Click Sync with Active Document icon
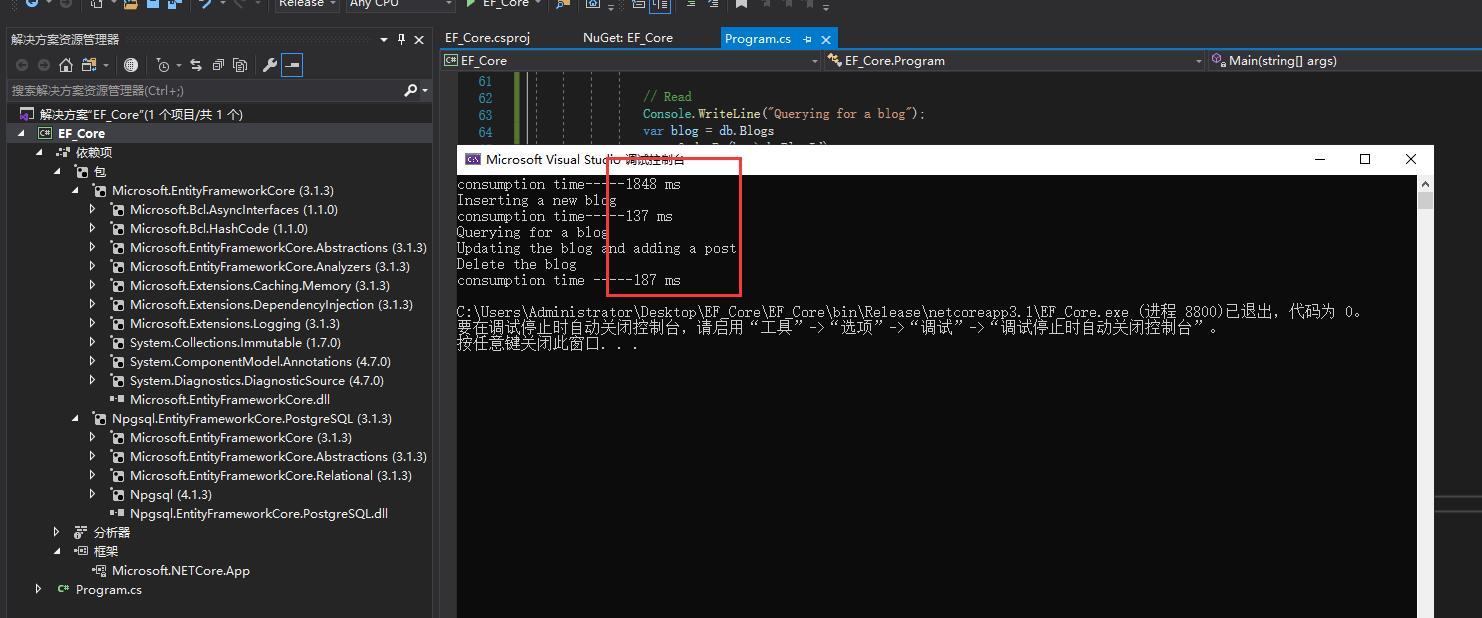The height and width of the screenshot is (618, 1482). coord(197,65)
